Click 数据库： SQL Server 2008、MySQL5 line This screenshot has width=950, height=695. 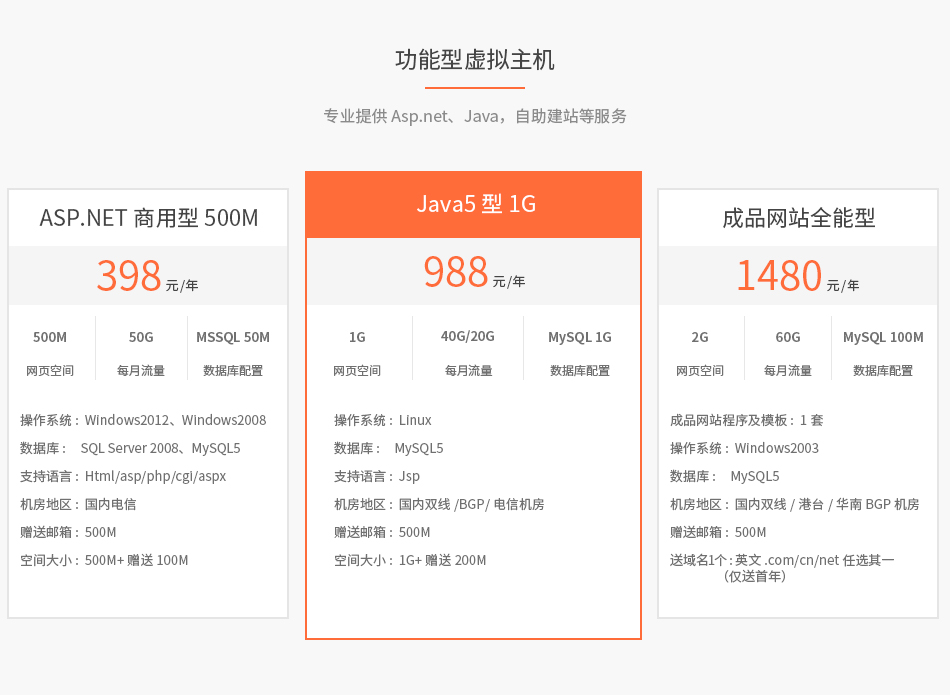point(130,448)
